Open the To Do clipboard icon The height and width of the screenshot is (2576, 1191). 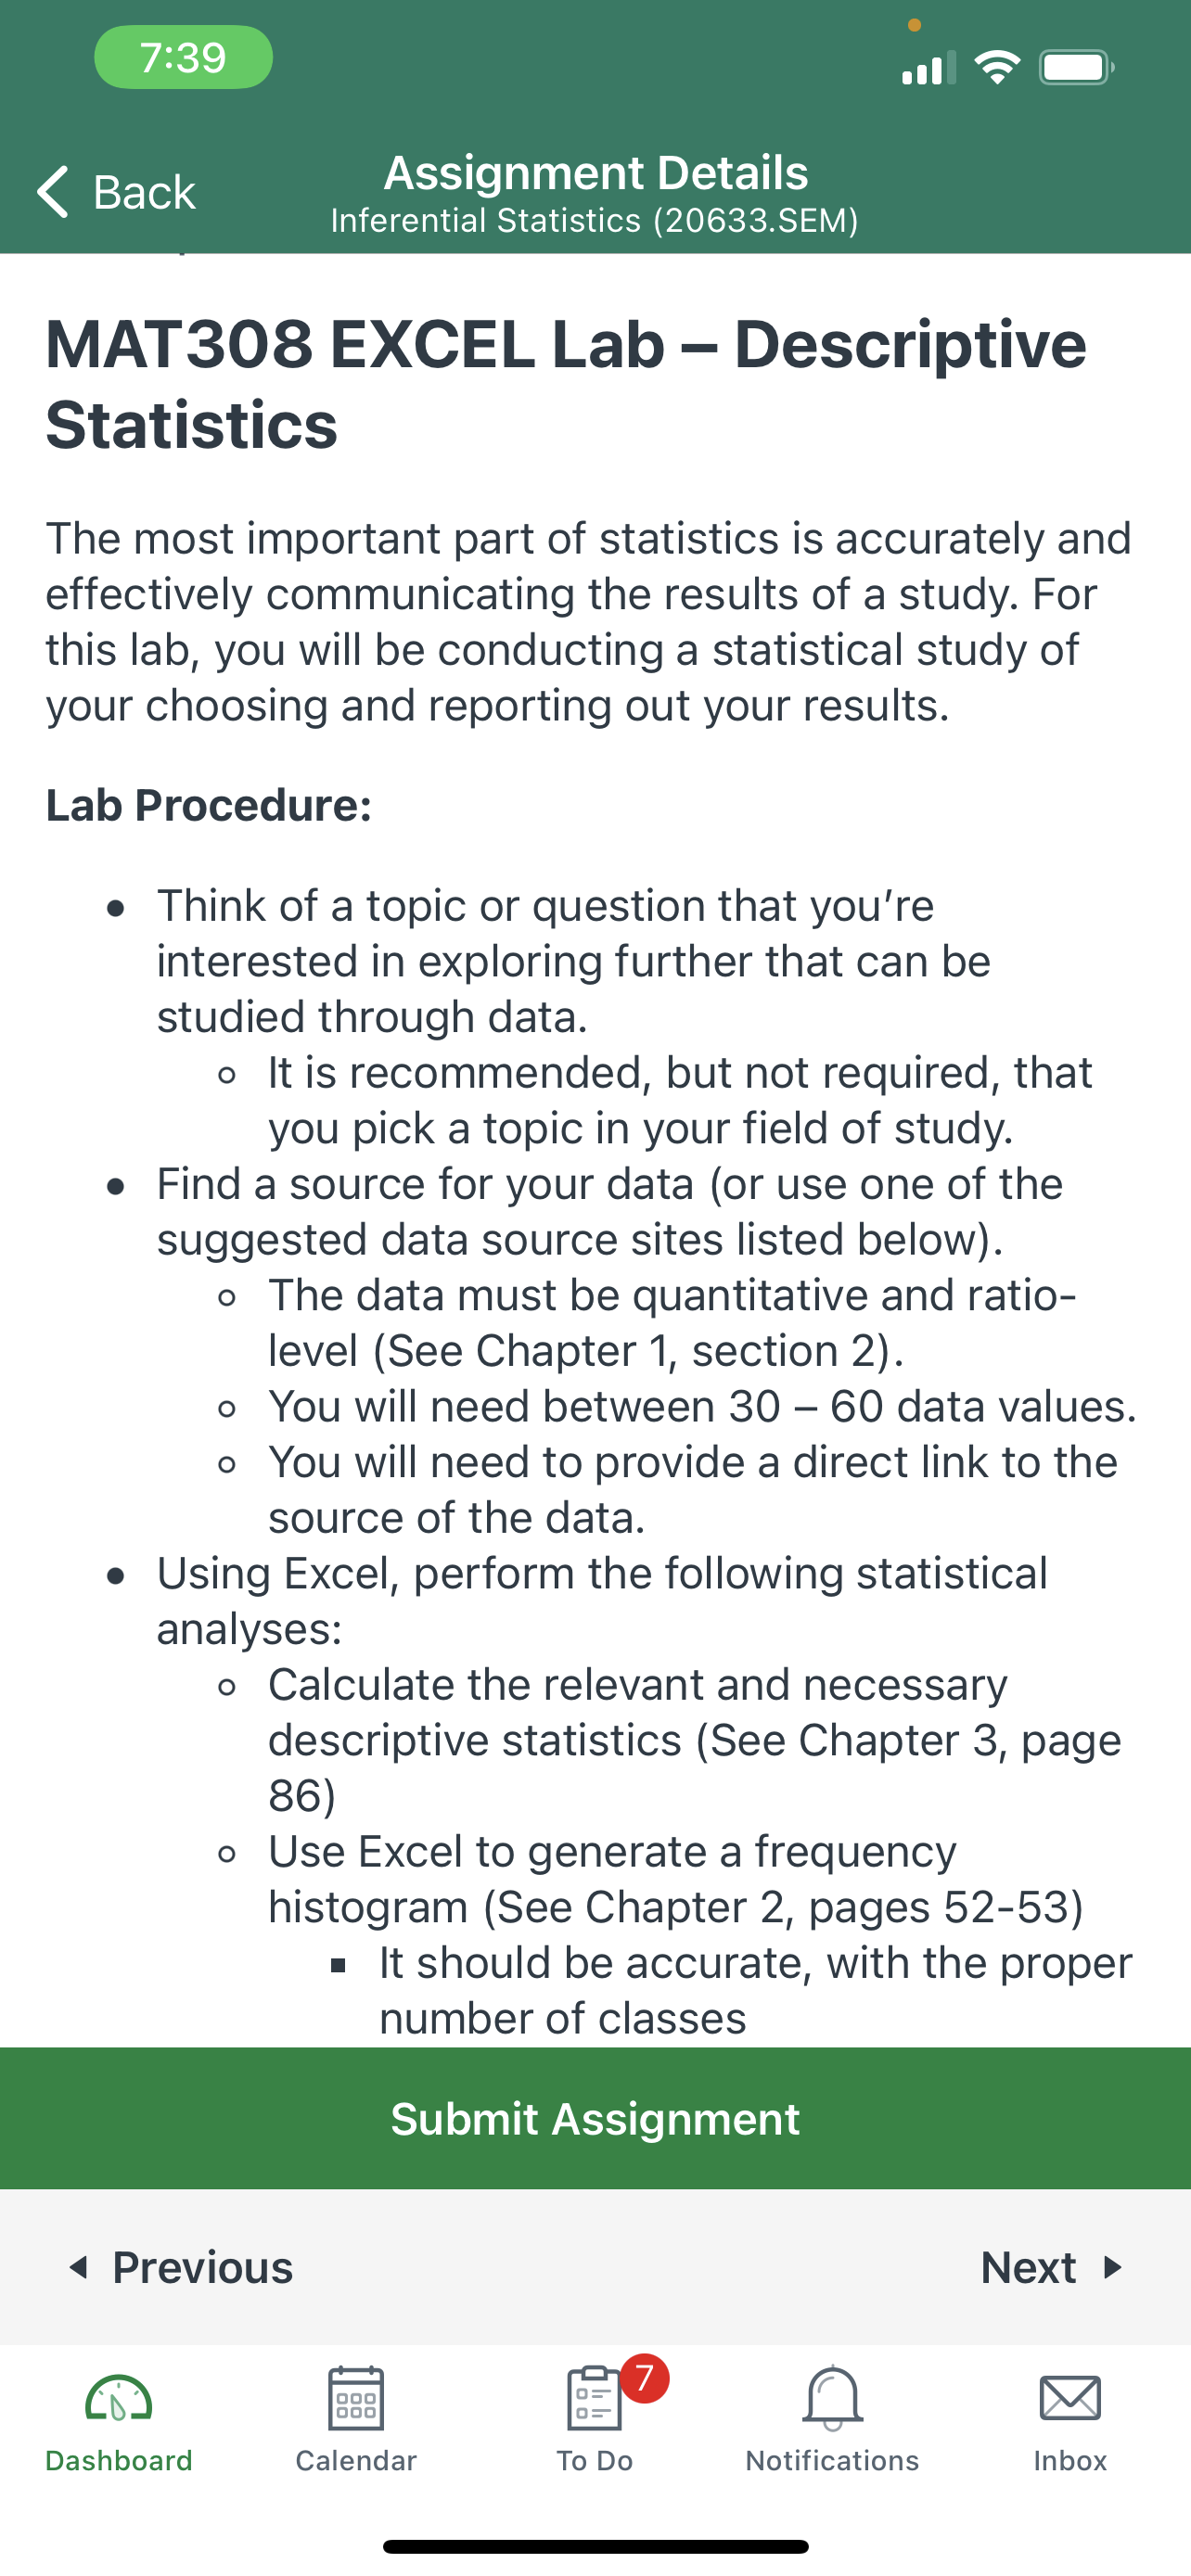(x=594, y=2398)
